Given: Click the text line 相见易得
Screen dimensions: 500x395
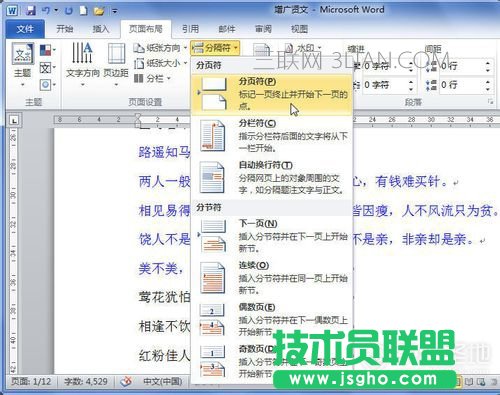Looking at the screenshot, I should (165, 211).
